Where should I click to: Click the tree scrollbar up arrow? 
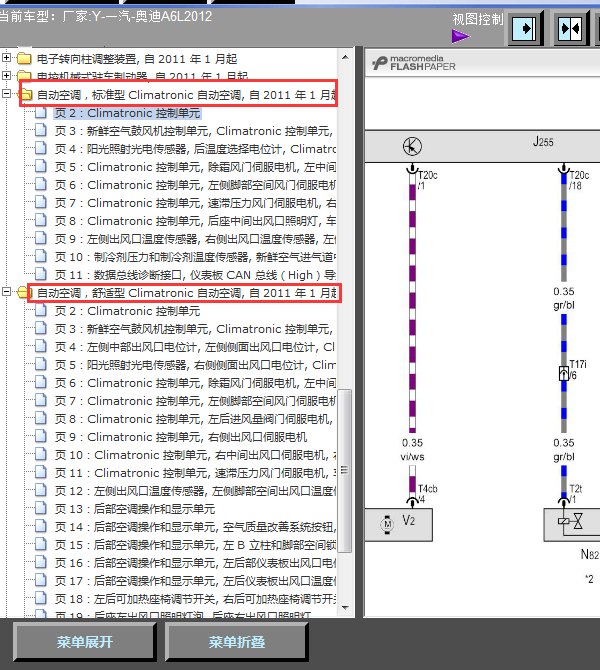coord(345,57)
